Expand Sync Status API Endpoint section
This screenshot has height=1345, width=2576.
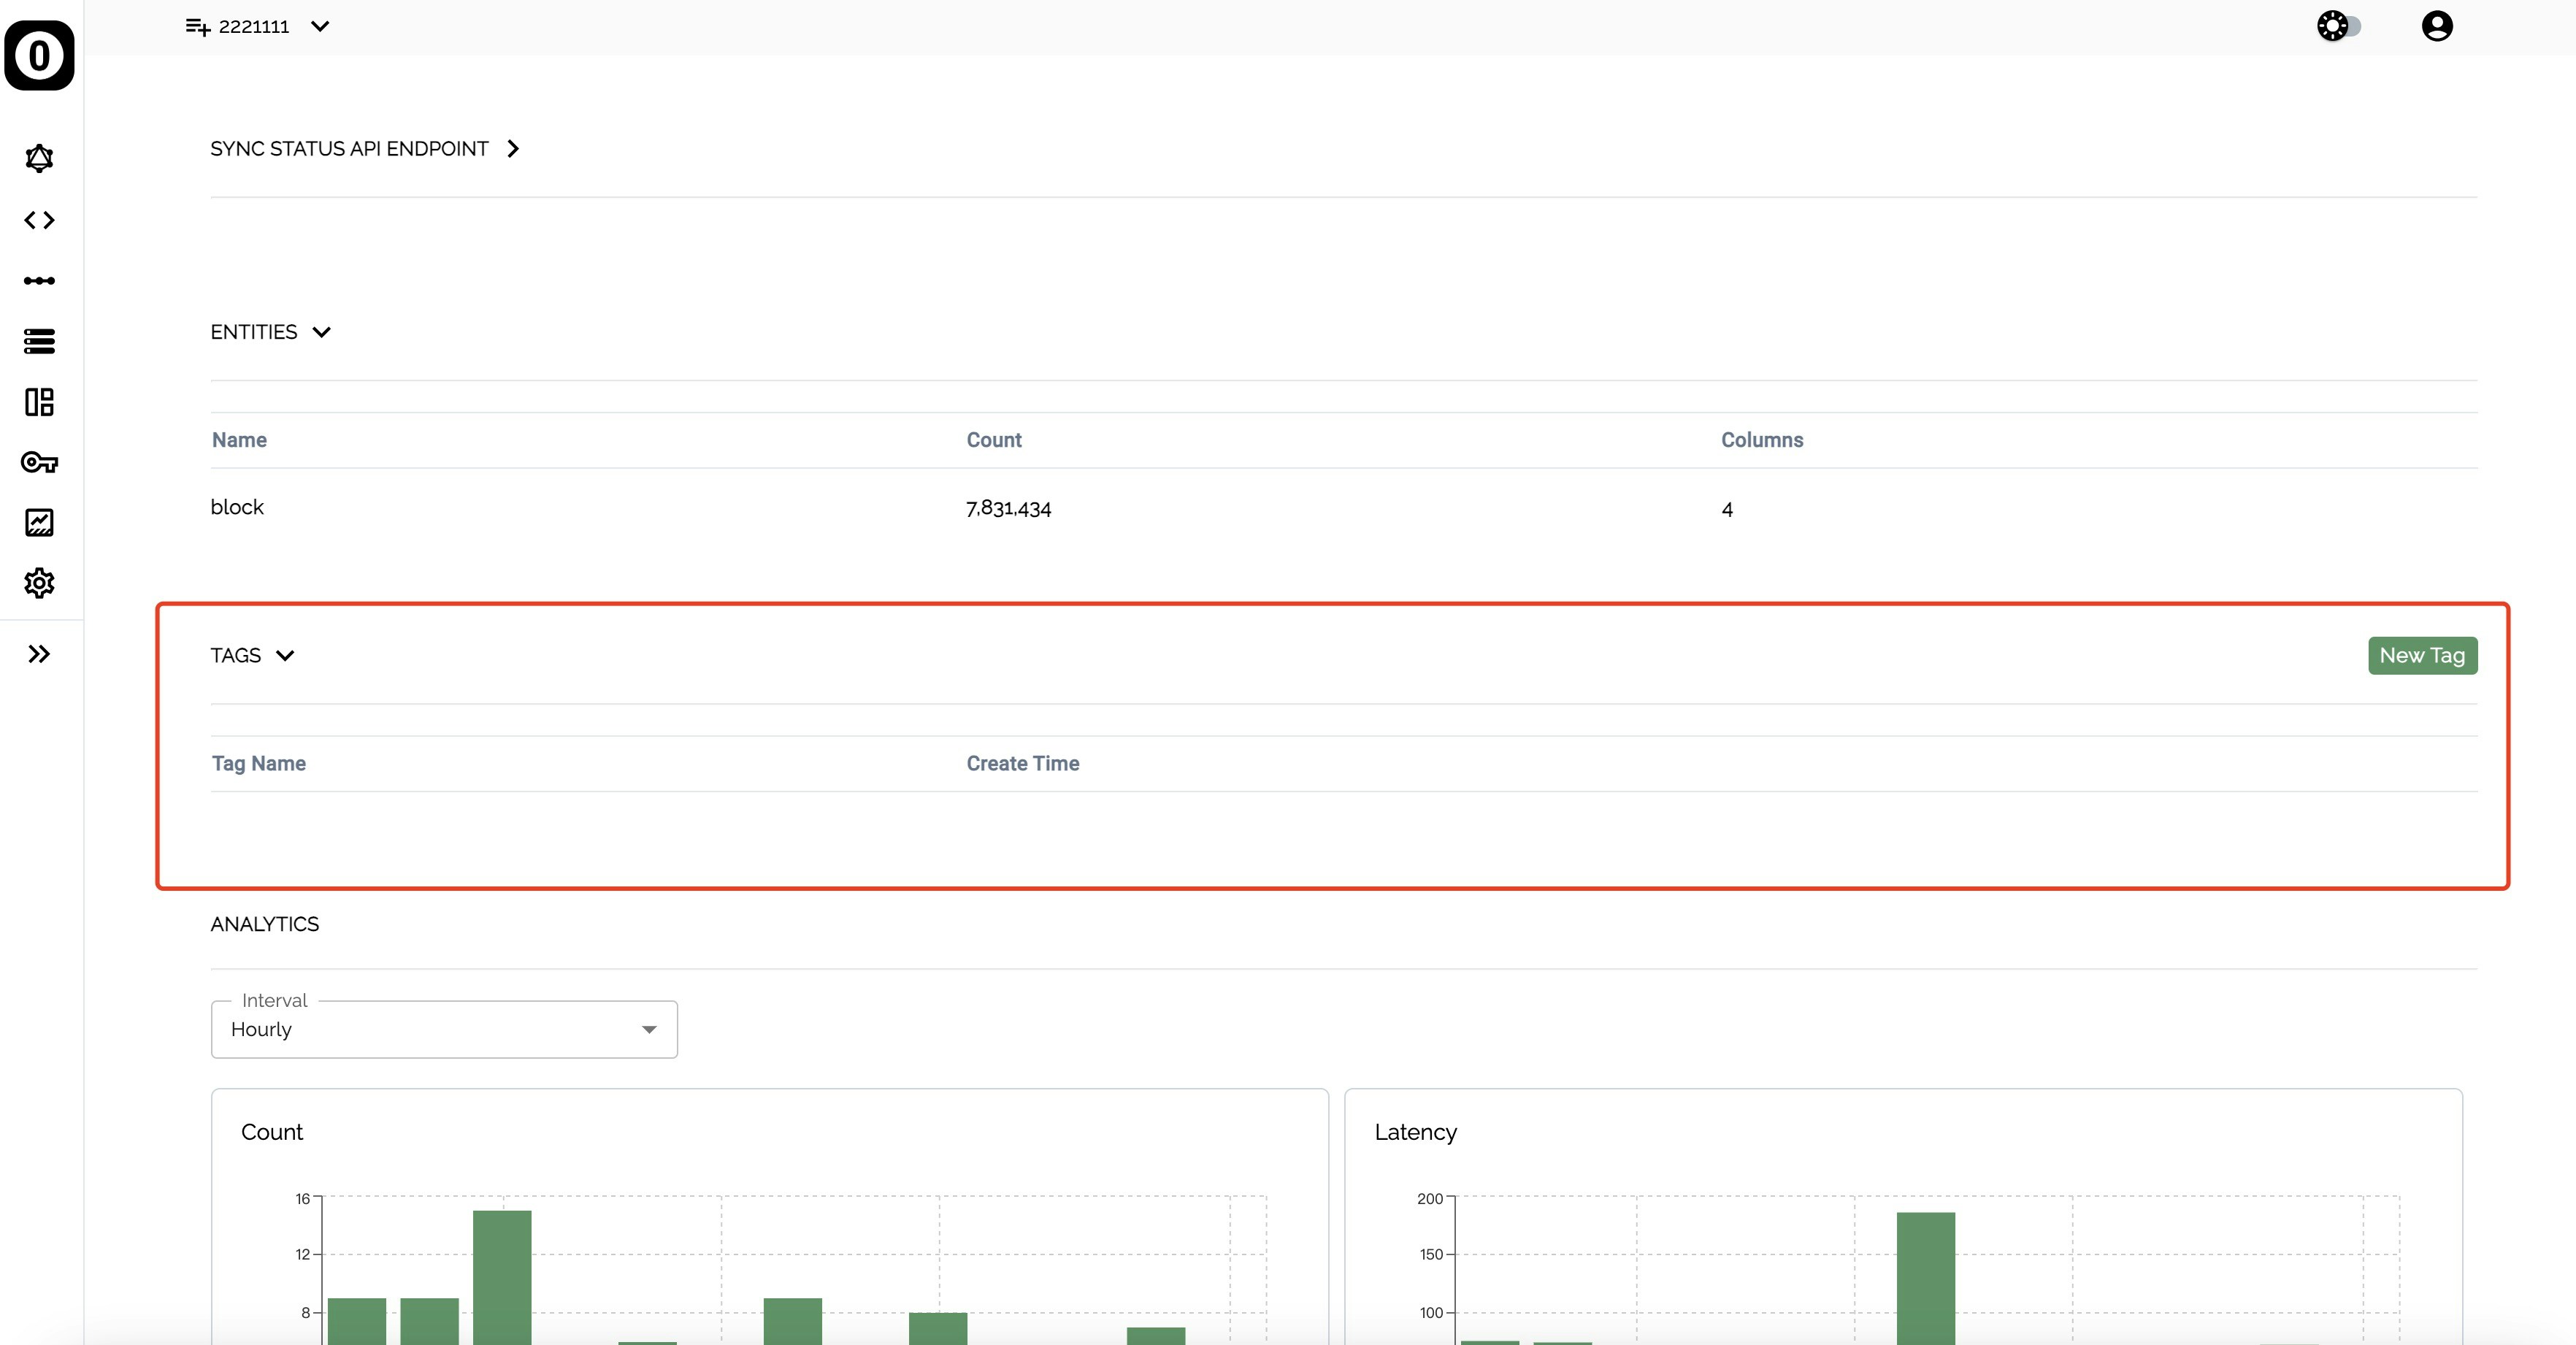pyautogui.click(x=513, y=149)
